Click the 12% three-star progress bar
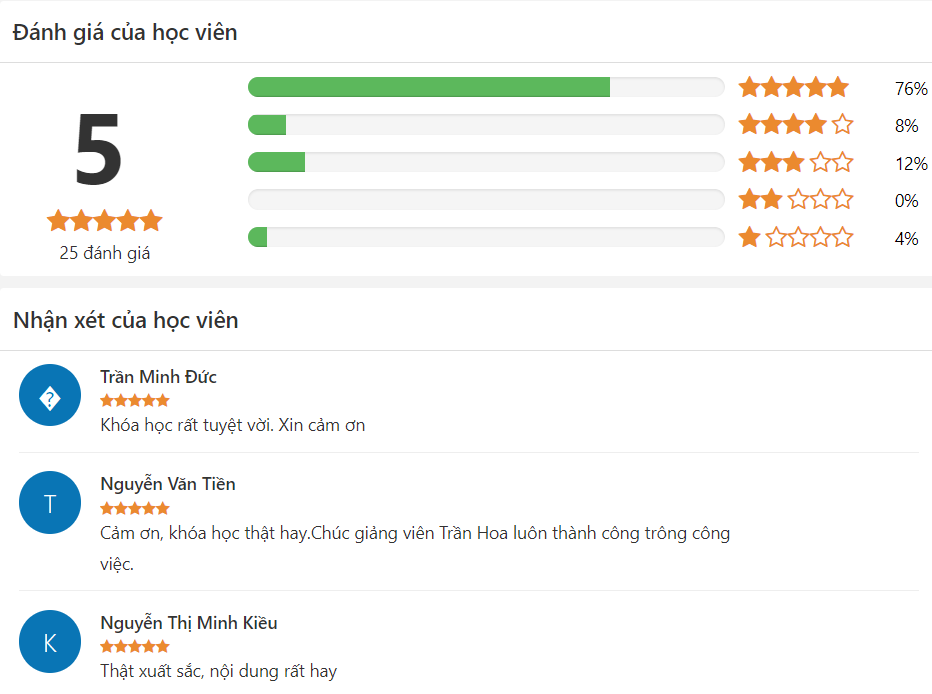Viewport: 932px width, 694px height. [x=486, y=162]
